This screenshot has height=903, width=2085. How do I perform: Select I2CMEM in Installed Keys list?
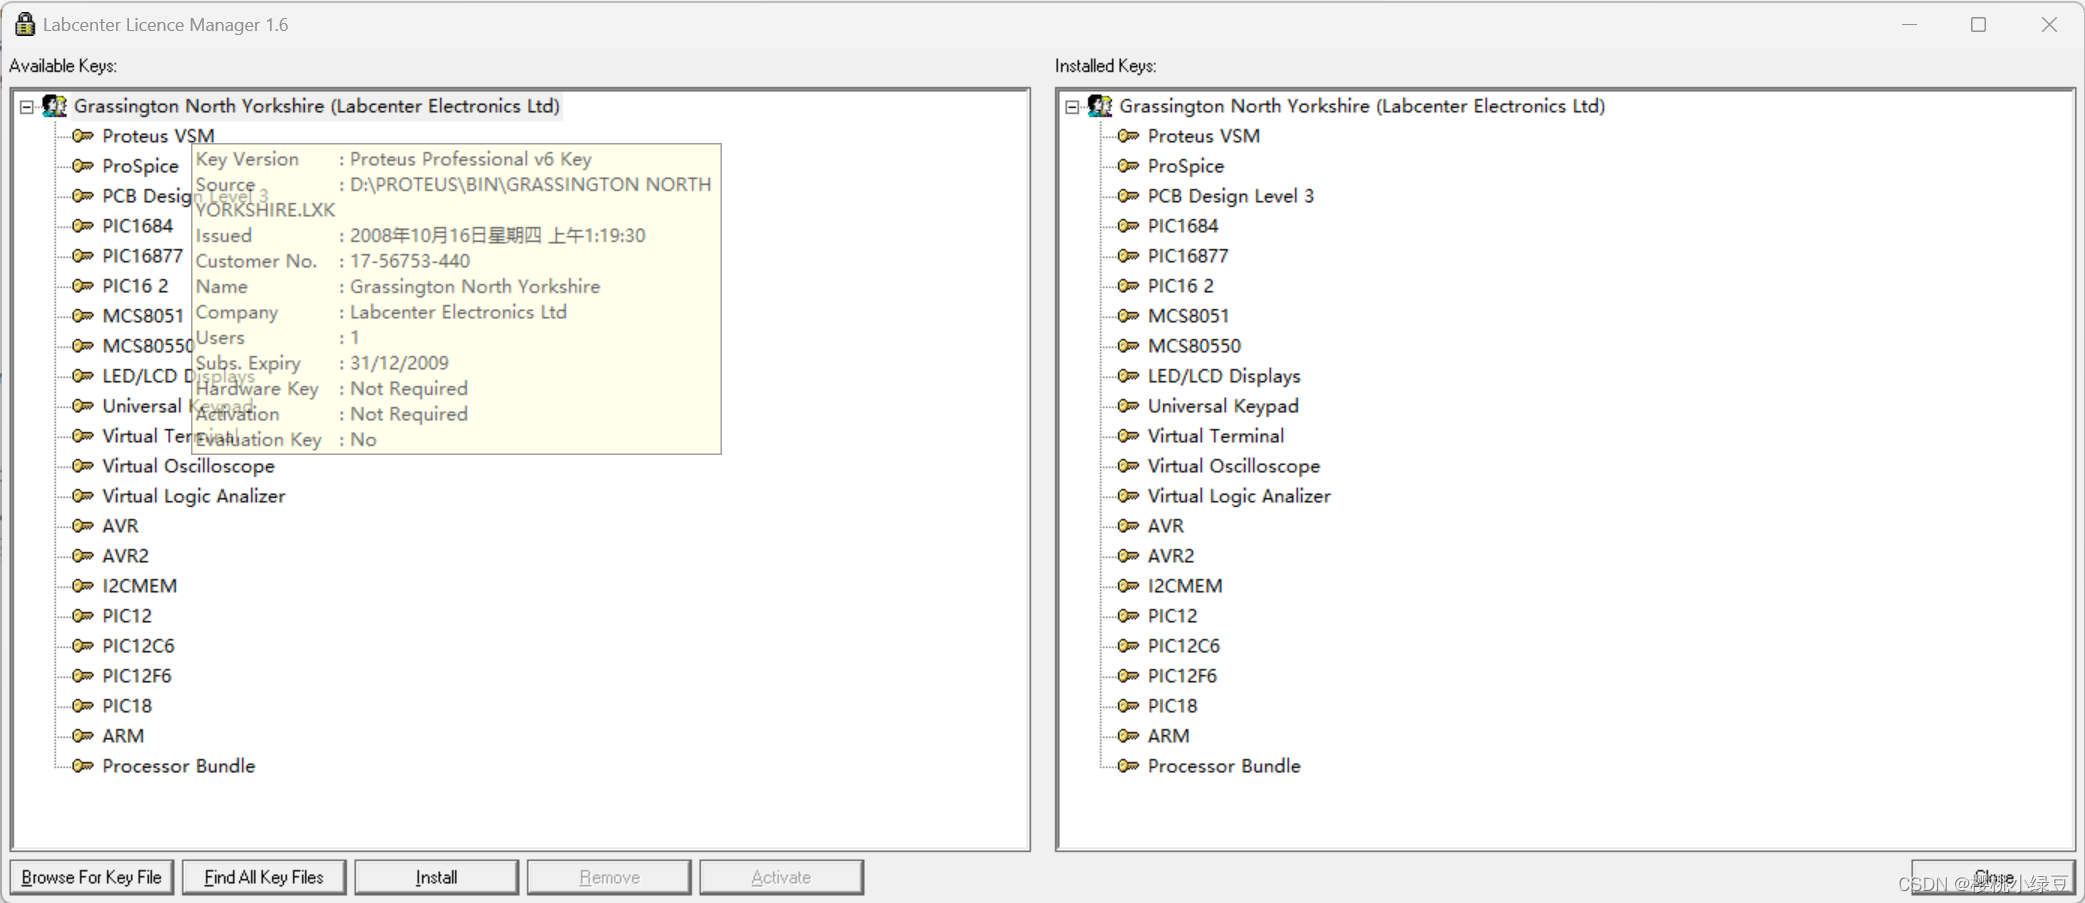tap(1185, 586)
